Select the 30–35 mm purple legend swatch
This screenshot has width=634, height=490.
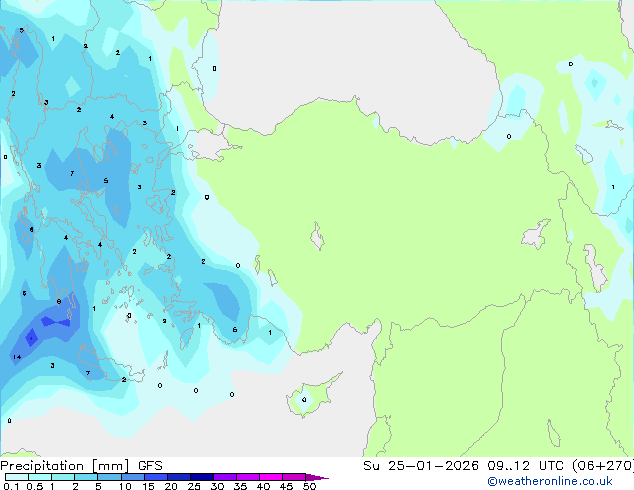point(225,477)
